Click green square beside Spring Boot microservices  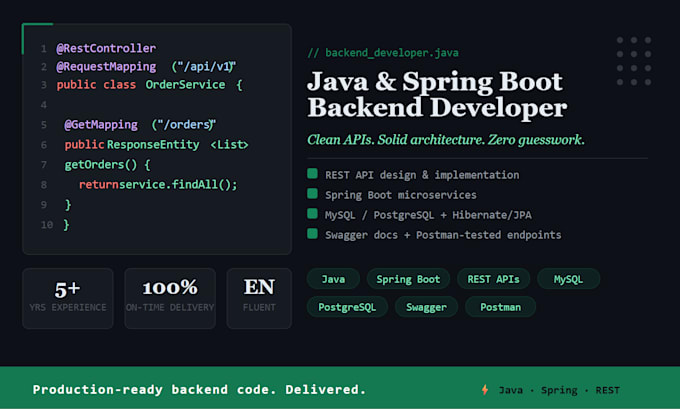pos(312,193)
